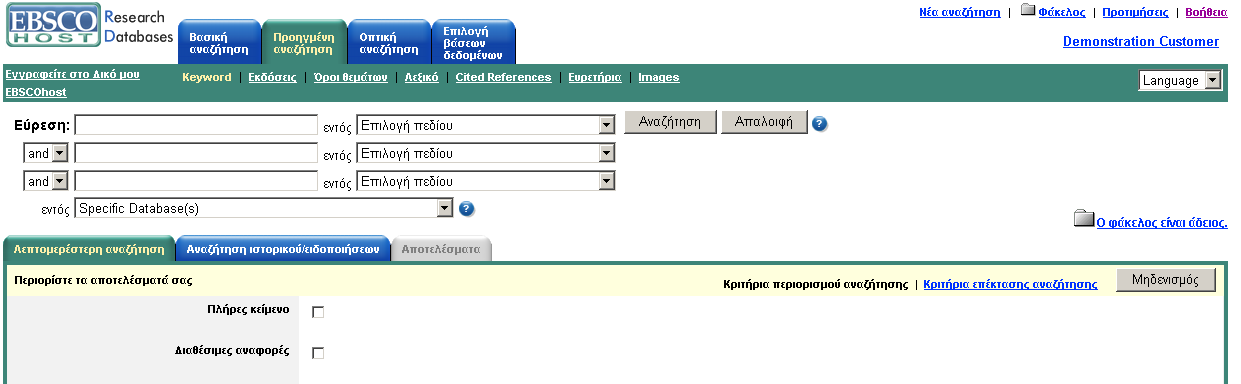Click 'Περιορίστε τα αποτελέσματά σας' heading

tap(103, 280)
